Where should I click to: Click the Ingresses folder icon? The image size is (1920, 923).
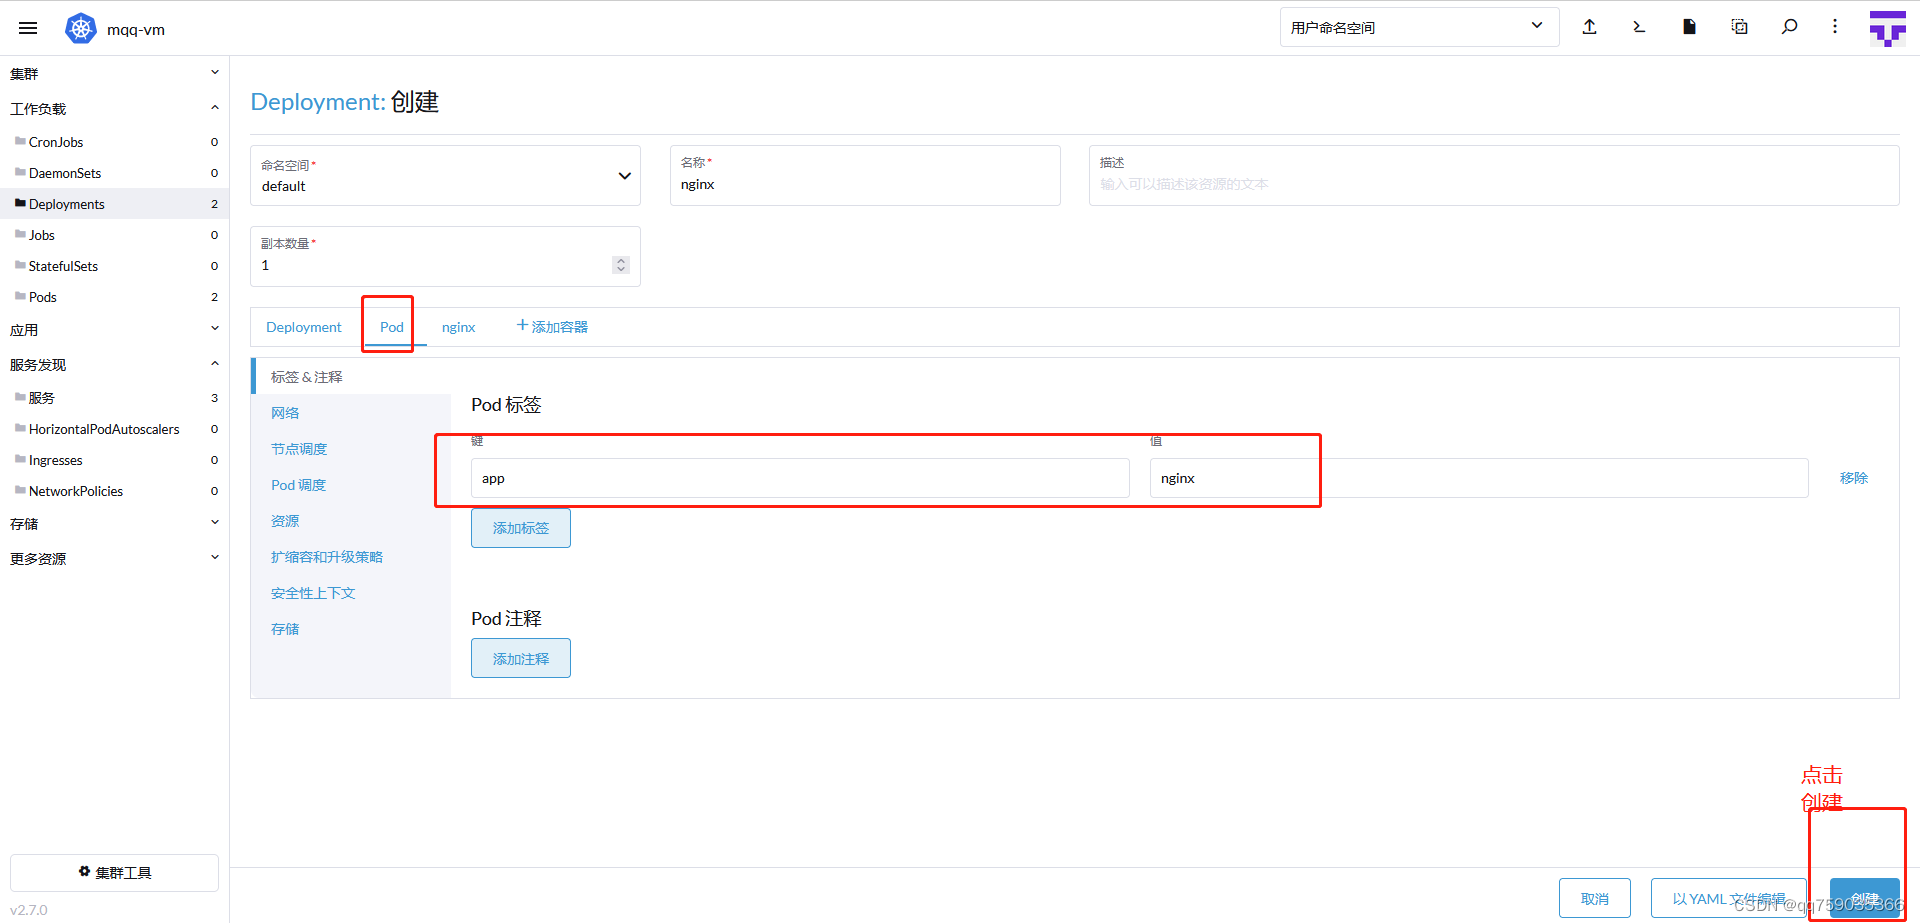click(20, 459)
